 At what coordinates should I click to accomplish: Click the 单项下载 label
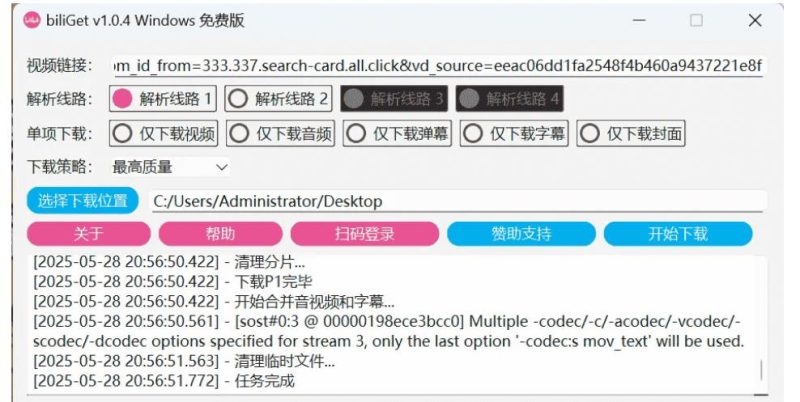59,134
